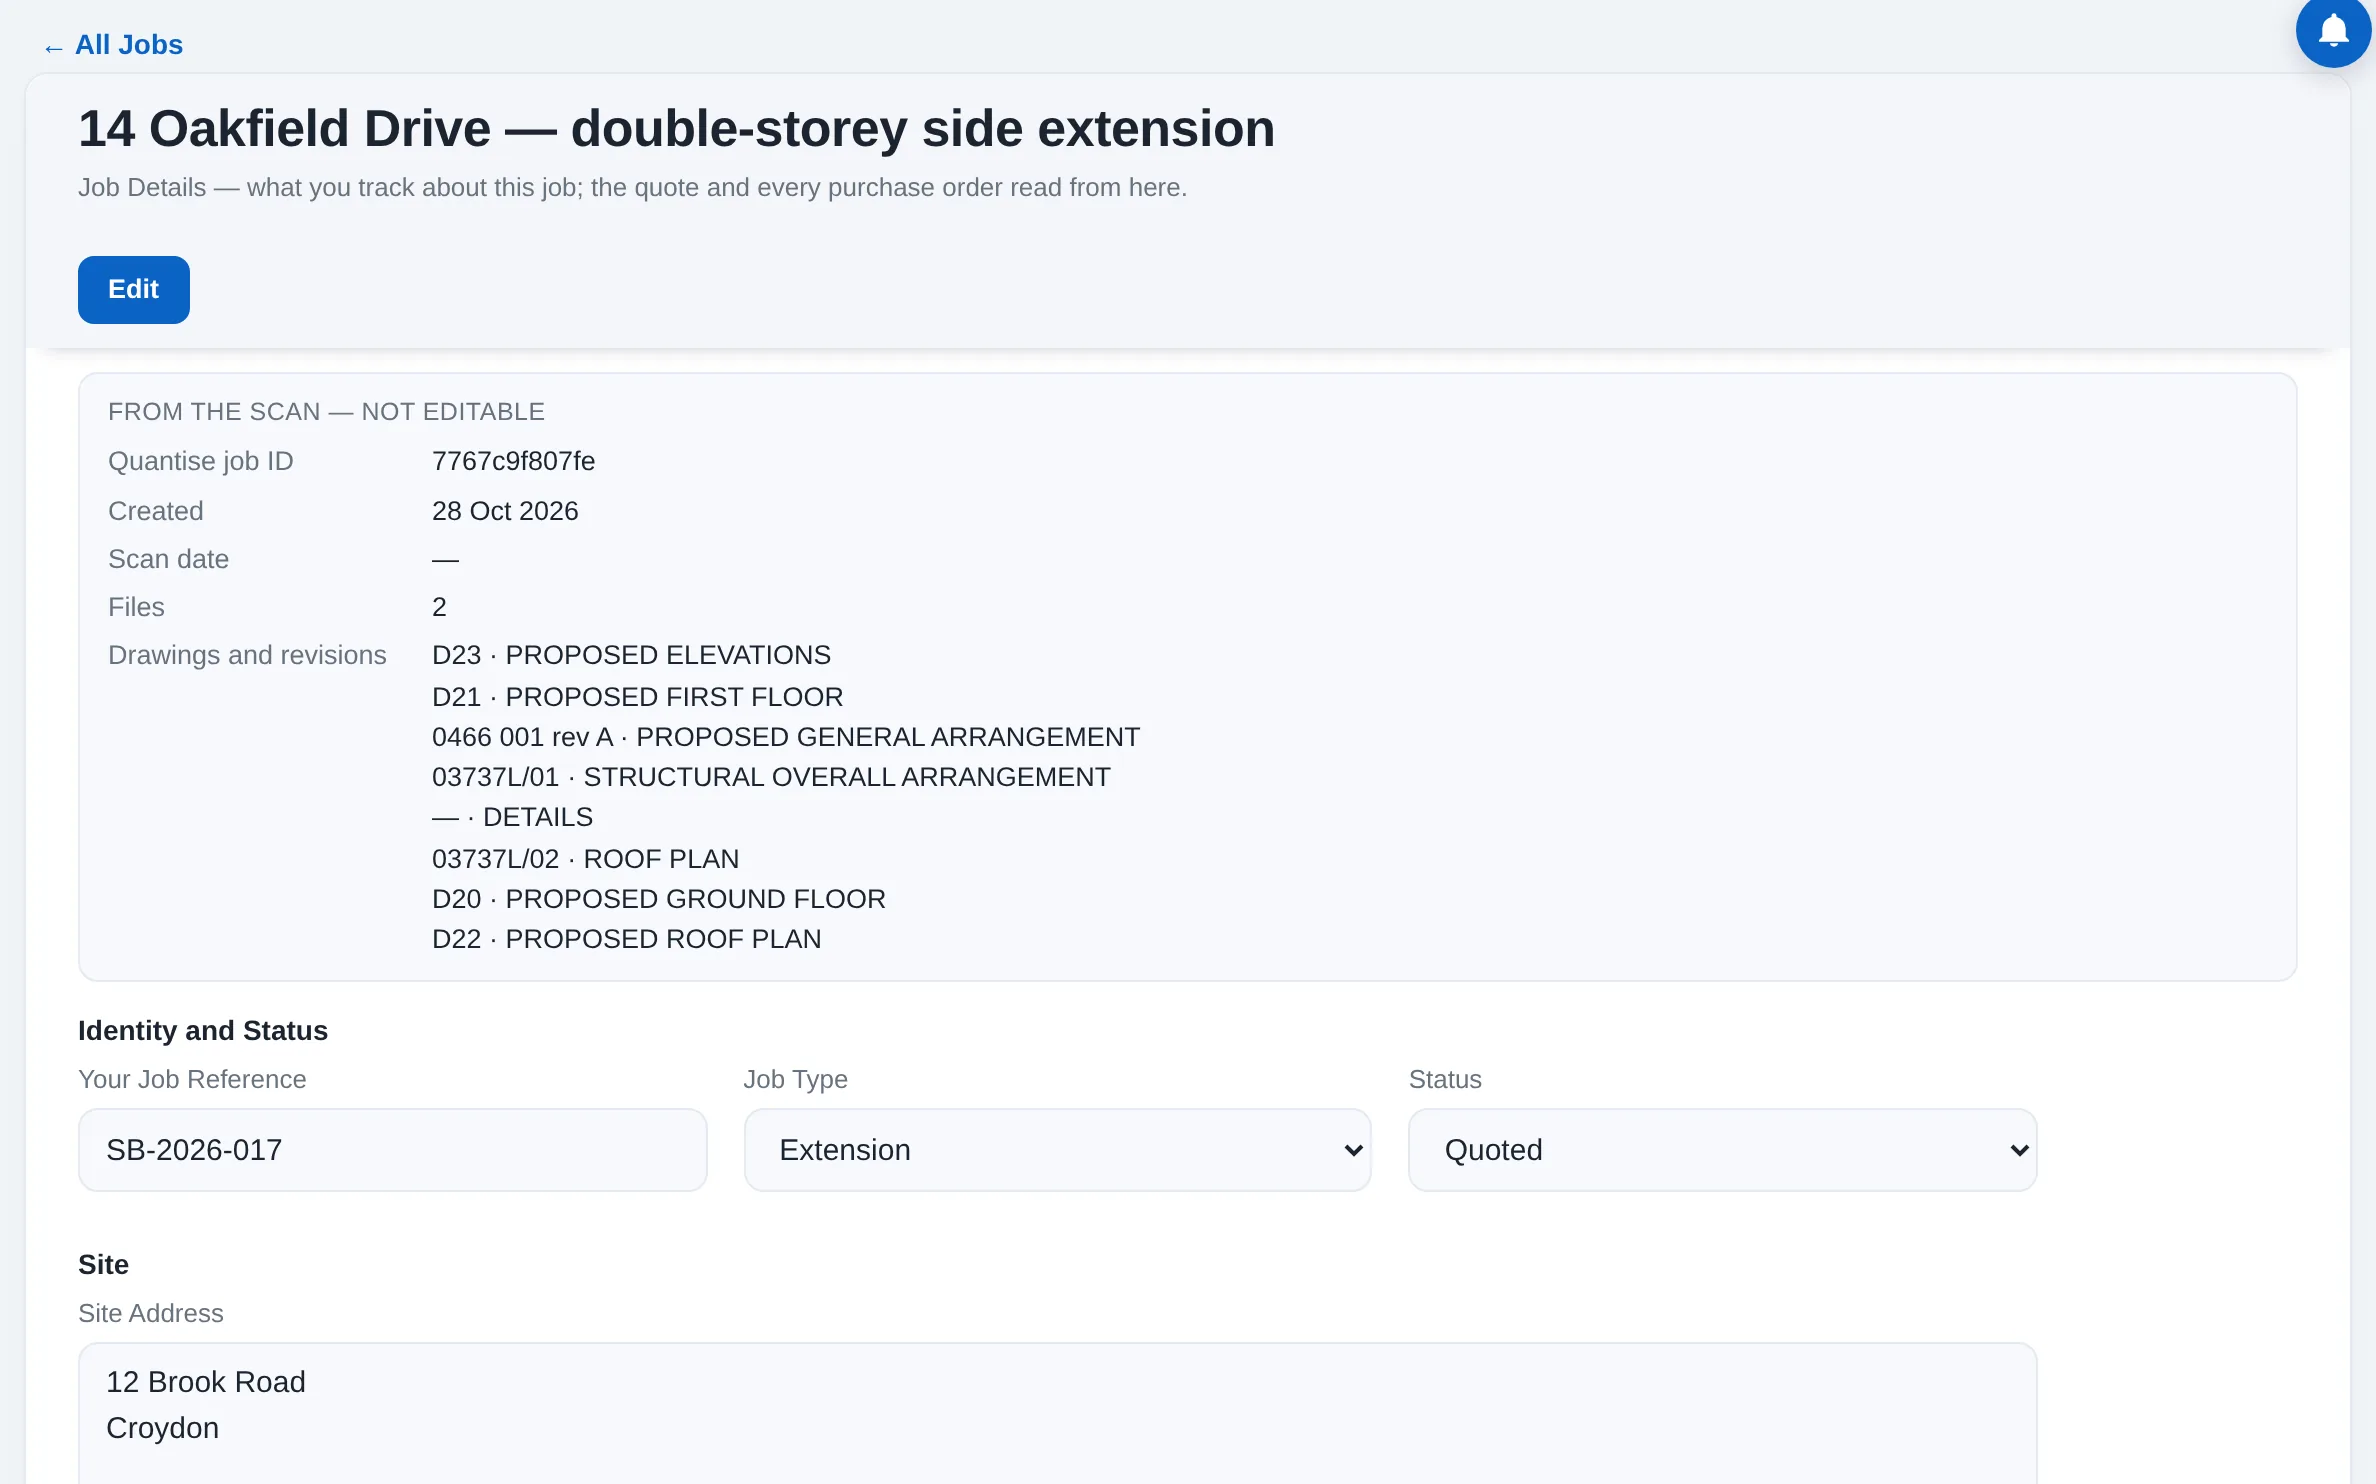The image size is (2376, 1484).
Task: Go back to All Jobs
Action: click(x=113, y=45)
